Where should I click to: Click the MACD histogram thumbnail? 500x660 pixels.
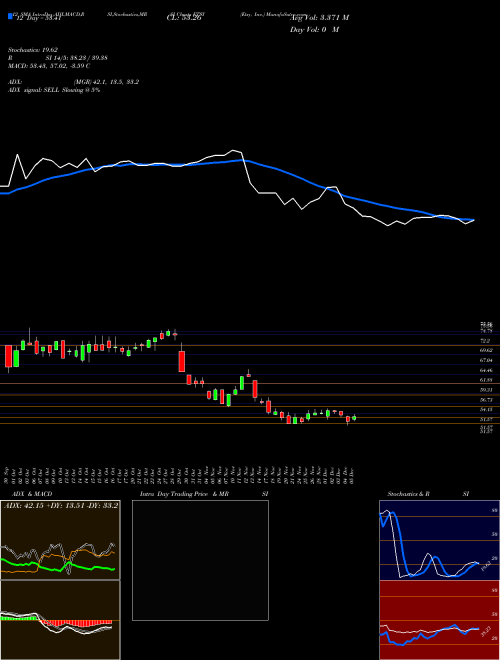pos(60,620)
